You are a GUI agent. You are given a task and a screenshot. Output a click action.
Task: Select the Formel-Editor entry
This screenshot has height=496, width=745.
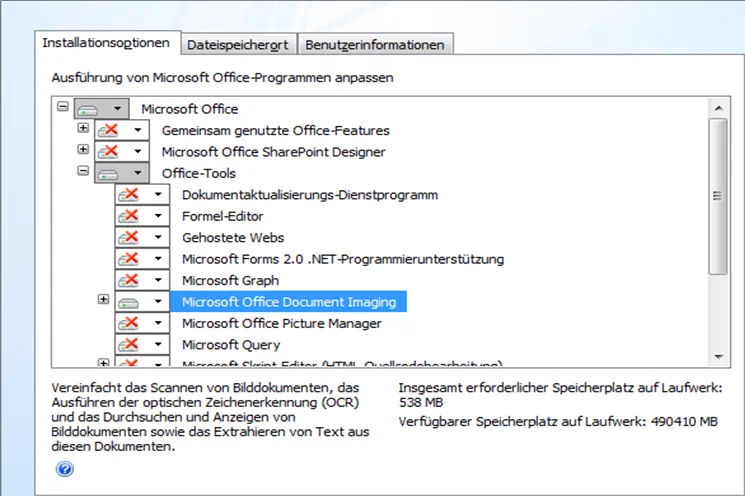click(x=222, y=216)
